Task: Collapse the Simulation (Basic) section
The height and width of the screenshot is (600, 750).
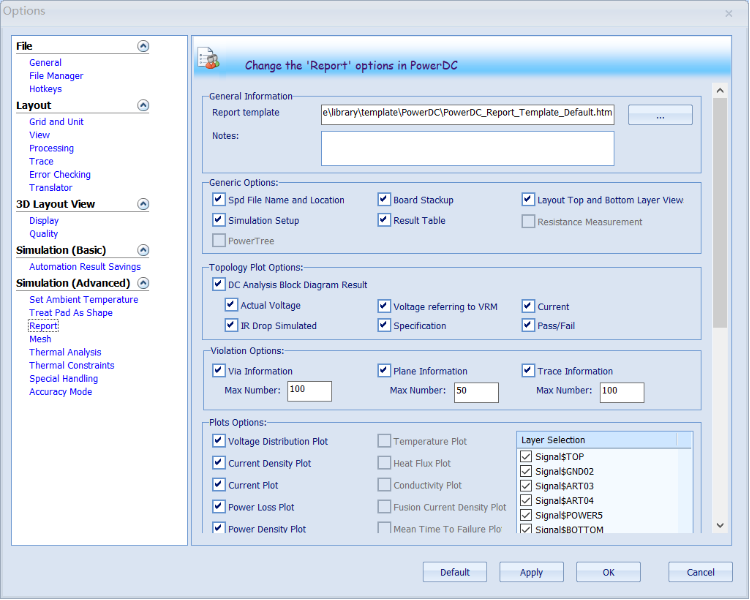Action: point(143,250)
